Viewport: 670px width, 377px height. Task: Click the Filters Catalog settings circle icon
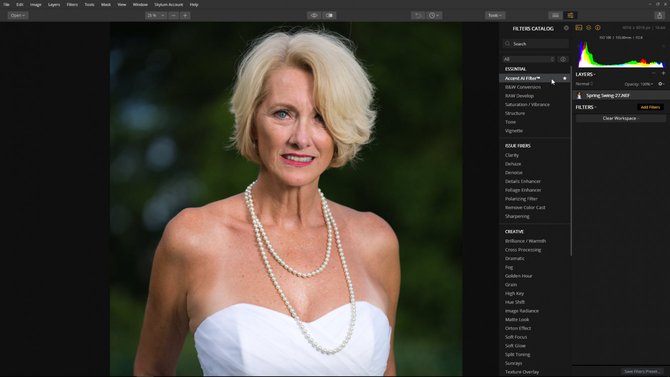tap(566, 28)
